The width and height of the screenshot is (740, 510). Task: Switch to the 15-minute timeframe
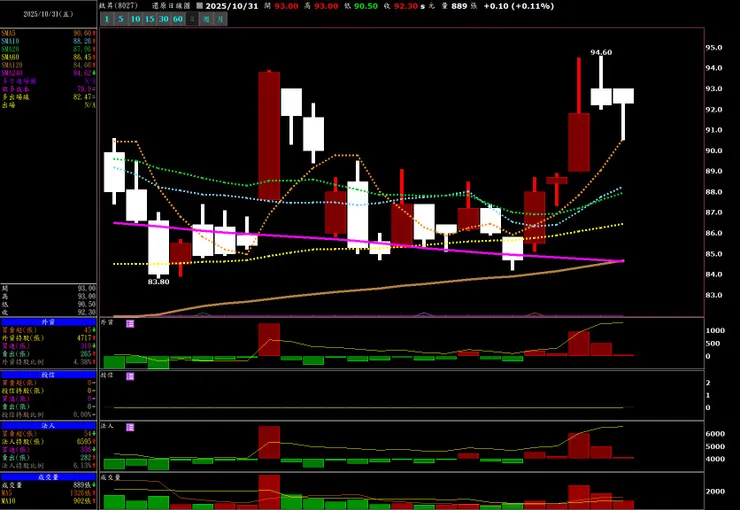tap(150, 19)
